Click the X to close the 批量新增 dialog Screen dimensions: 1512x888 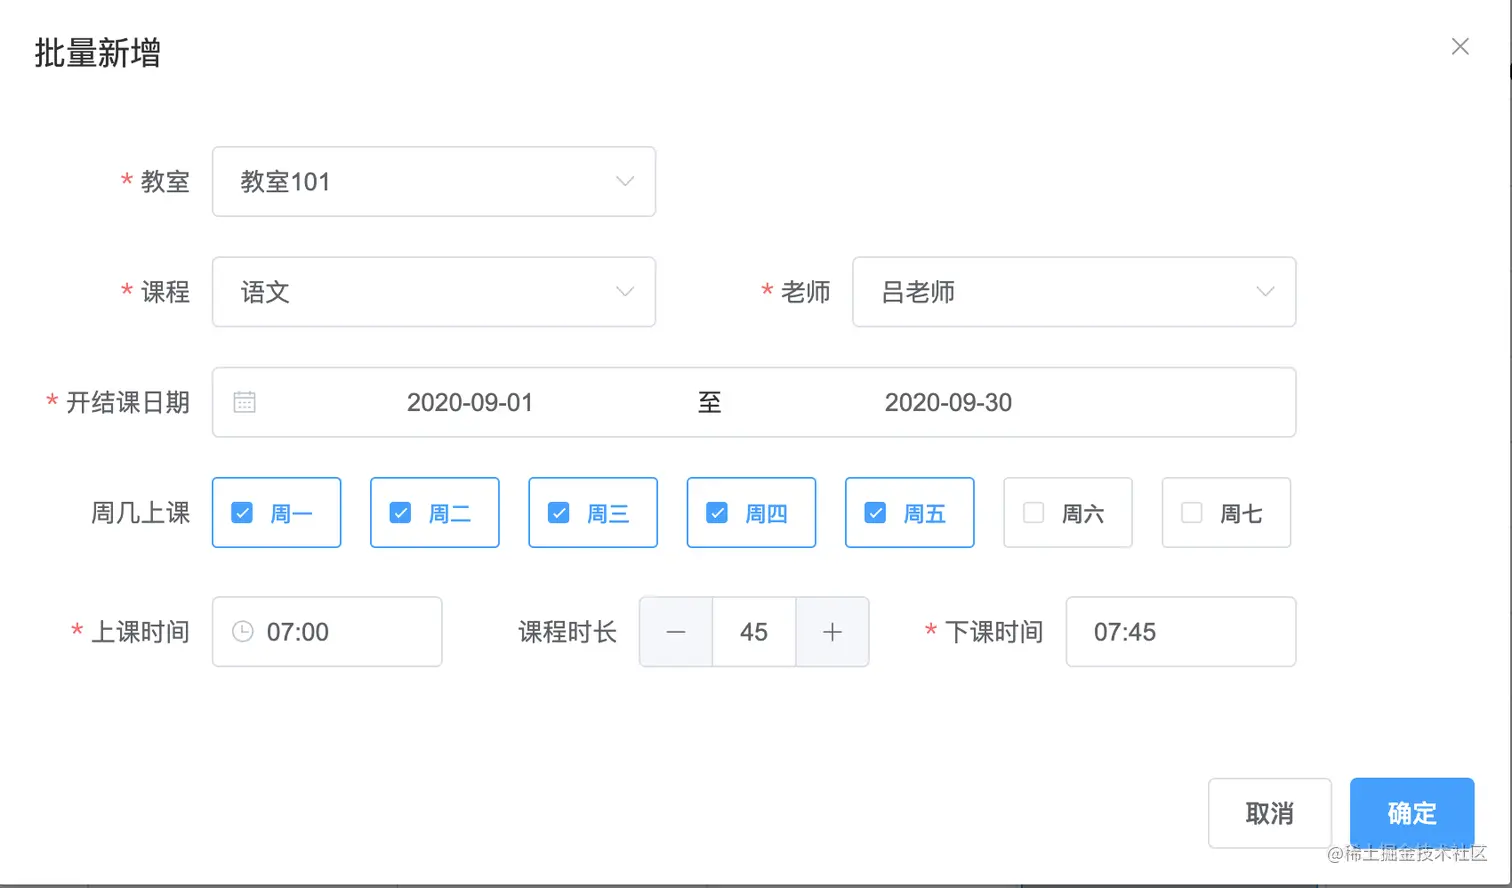click(1460, 46)
